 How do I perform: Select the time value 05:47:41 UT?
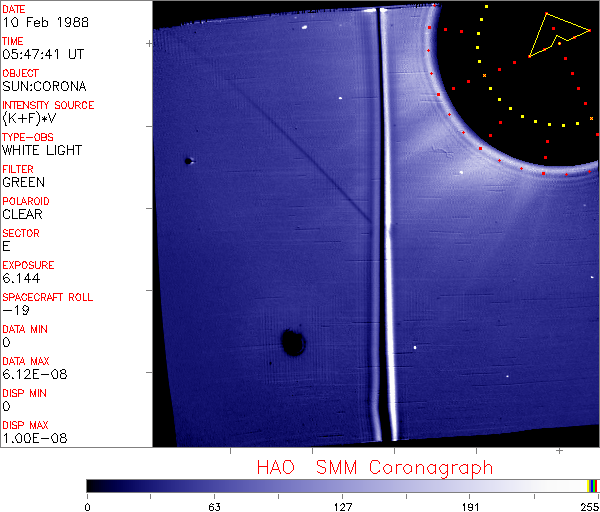click(43, 54)
